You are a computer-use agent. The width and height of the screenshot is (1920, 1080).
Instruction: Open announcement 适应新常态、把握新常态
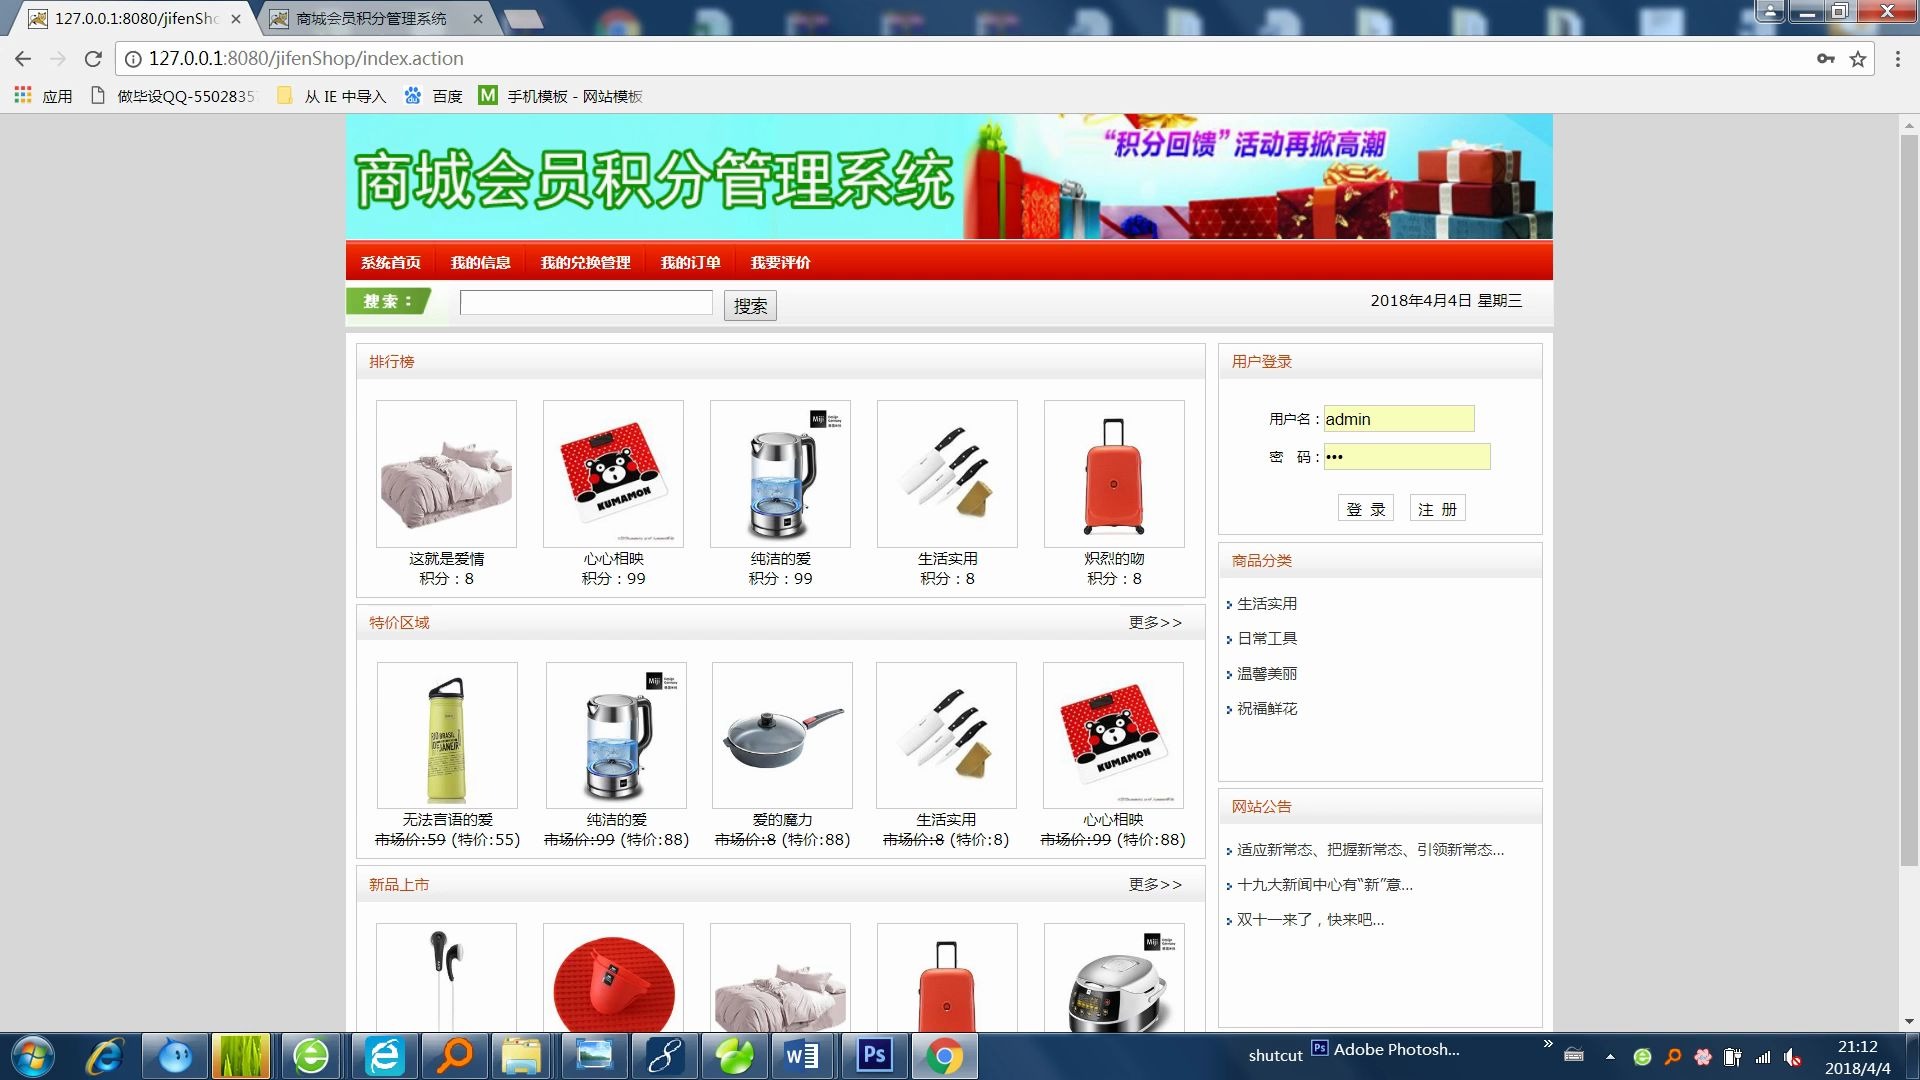[1370, 849]
